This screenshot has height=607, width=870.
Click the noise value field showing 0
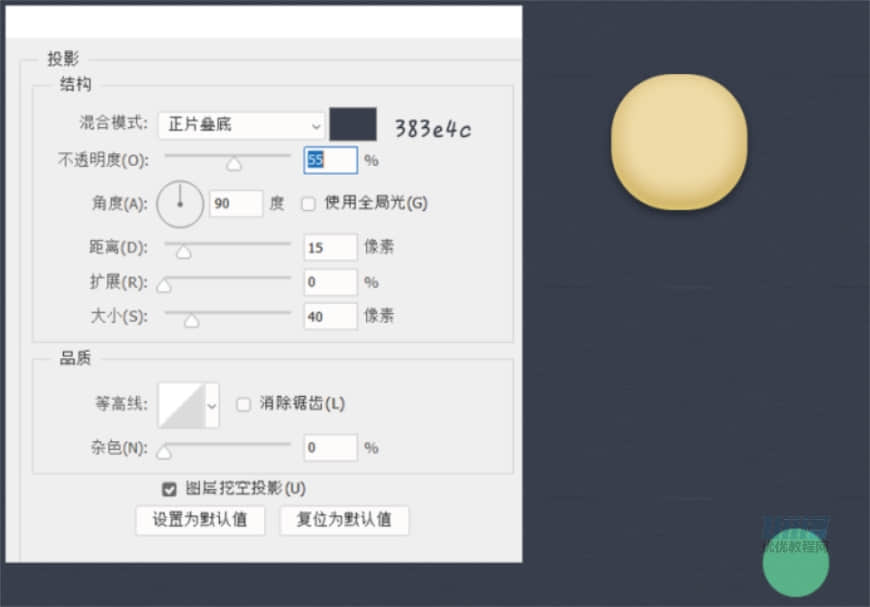(330, 448)
